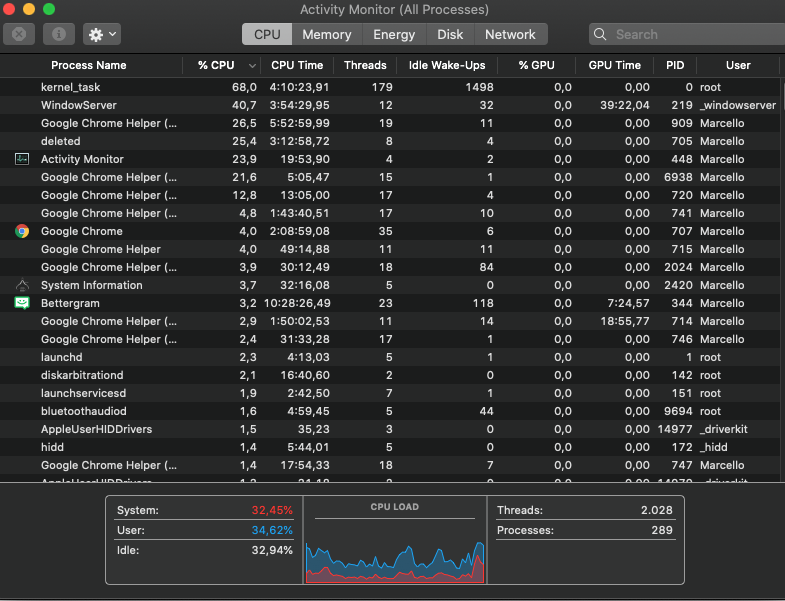Select the WindowServer process row
The height and width of the screenshot is (601, 785).
(x=390, y=105)
